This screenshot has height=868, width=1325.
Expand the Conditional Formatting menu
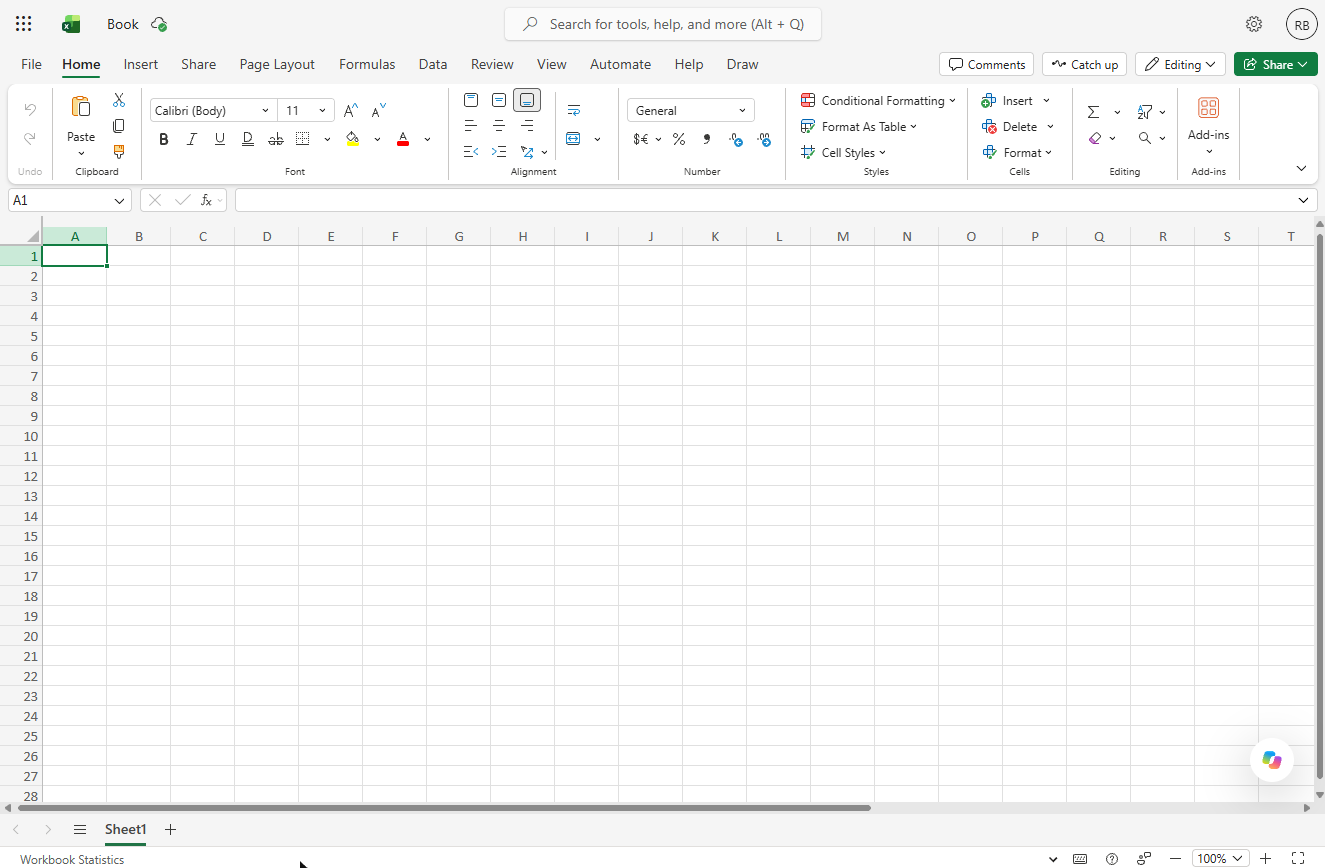coord(878,100)
